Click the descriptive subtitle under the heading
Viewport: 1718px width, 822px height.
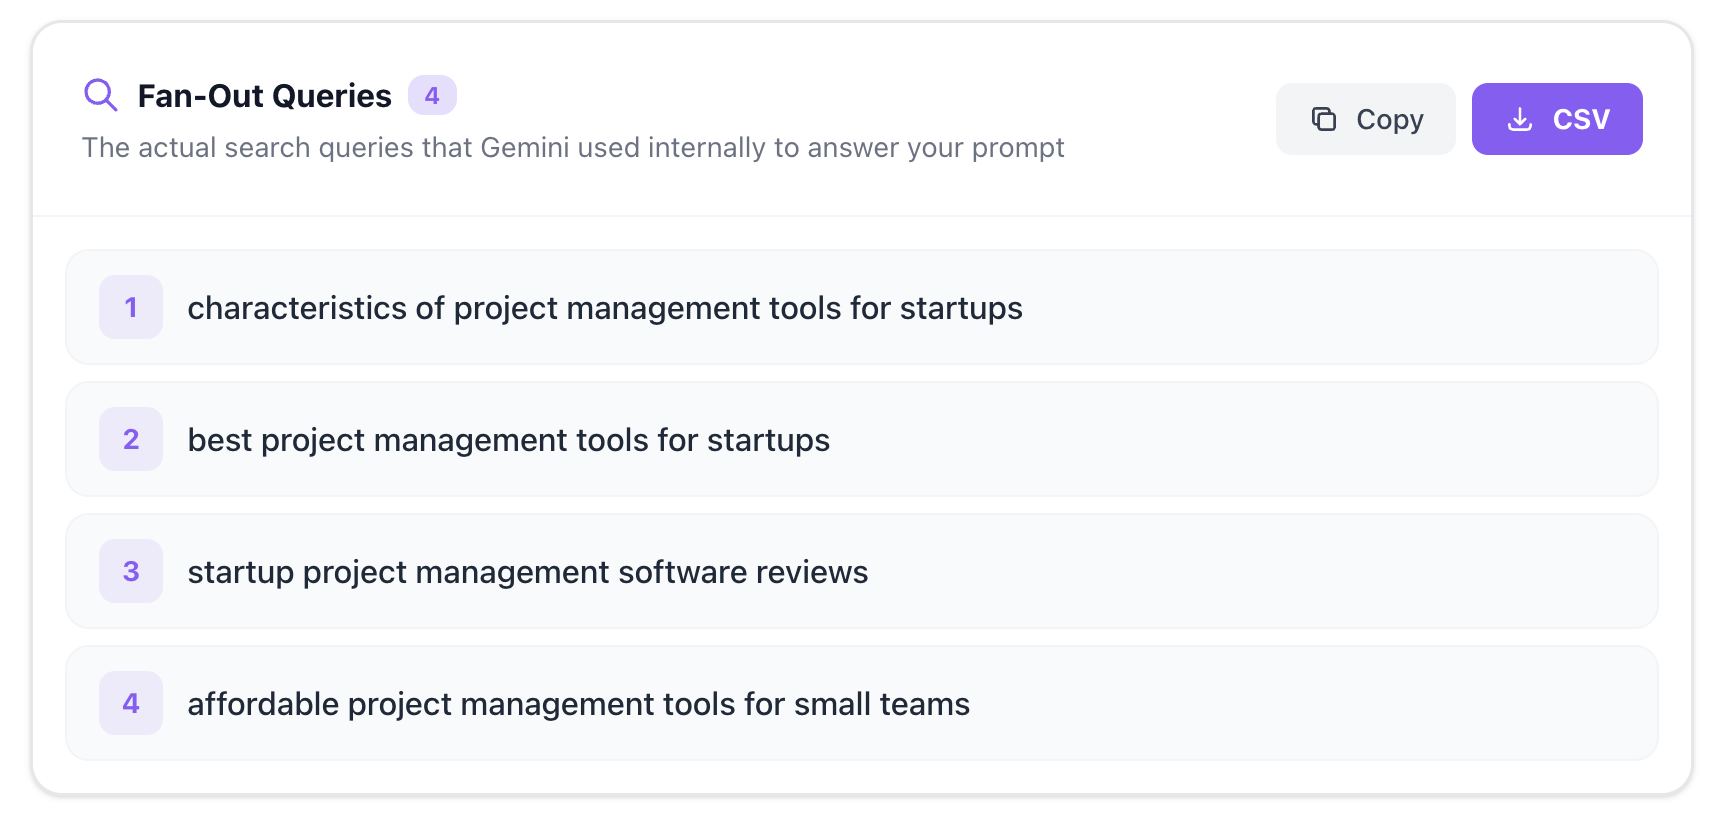click(573, 147)
